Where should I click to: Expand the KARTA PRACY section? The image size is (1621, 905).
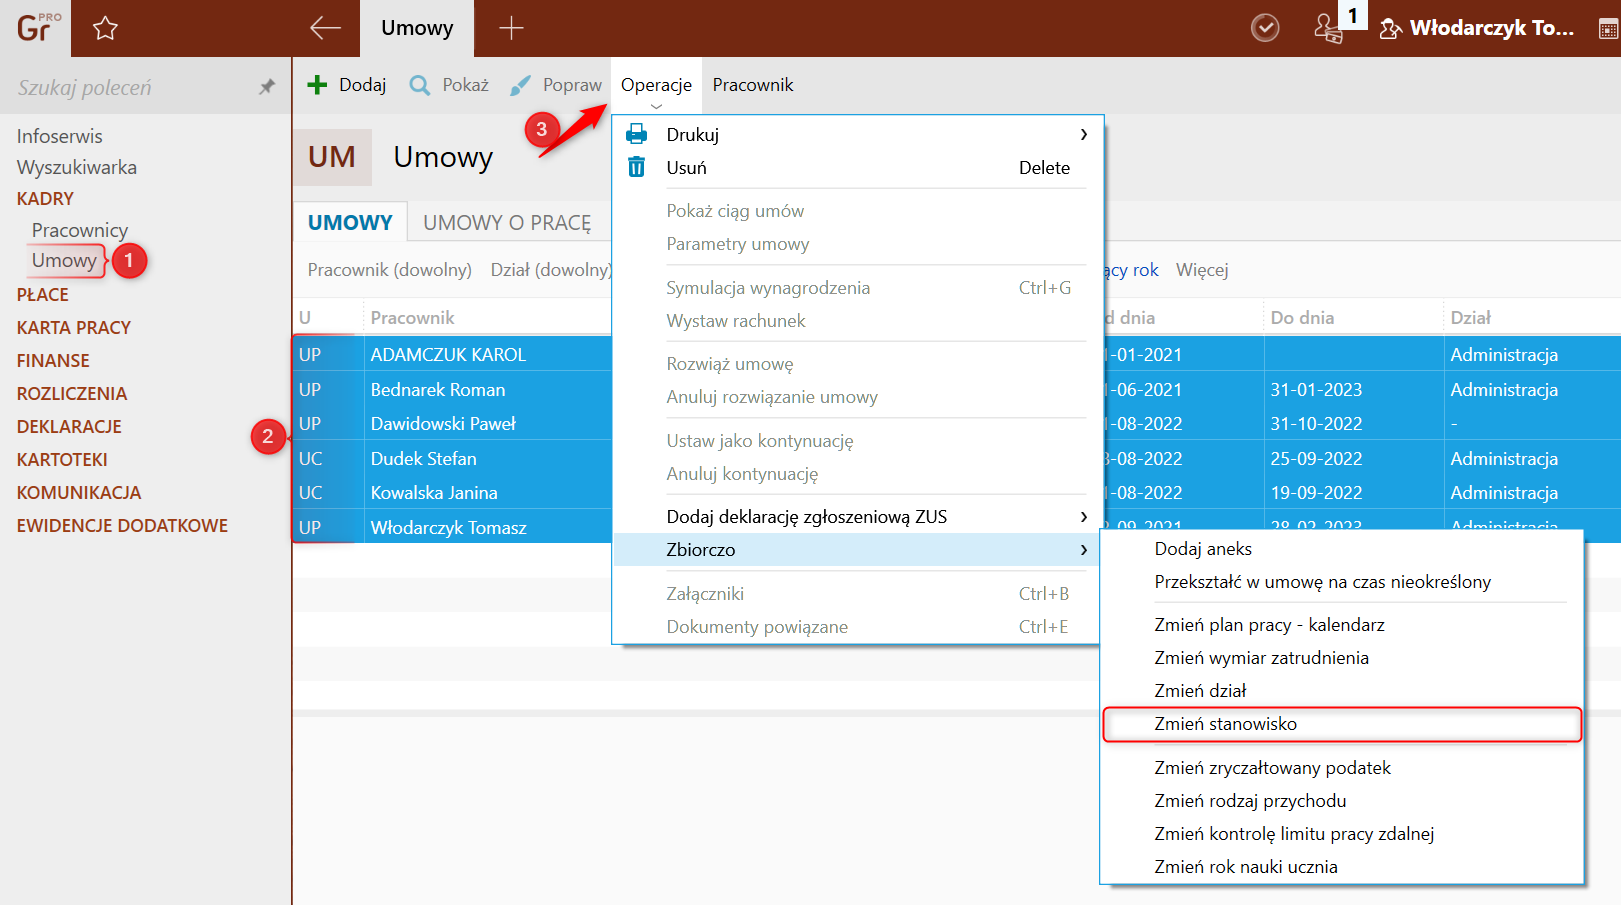click(74, 327)
